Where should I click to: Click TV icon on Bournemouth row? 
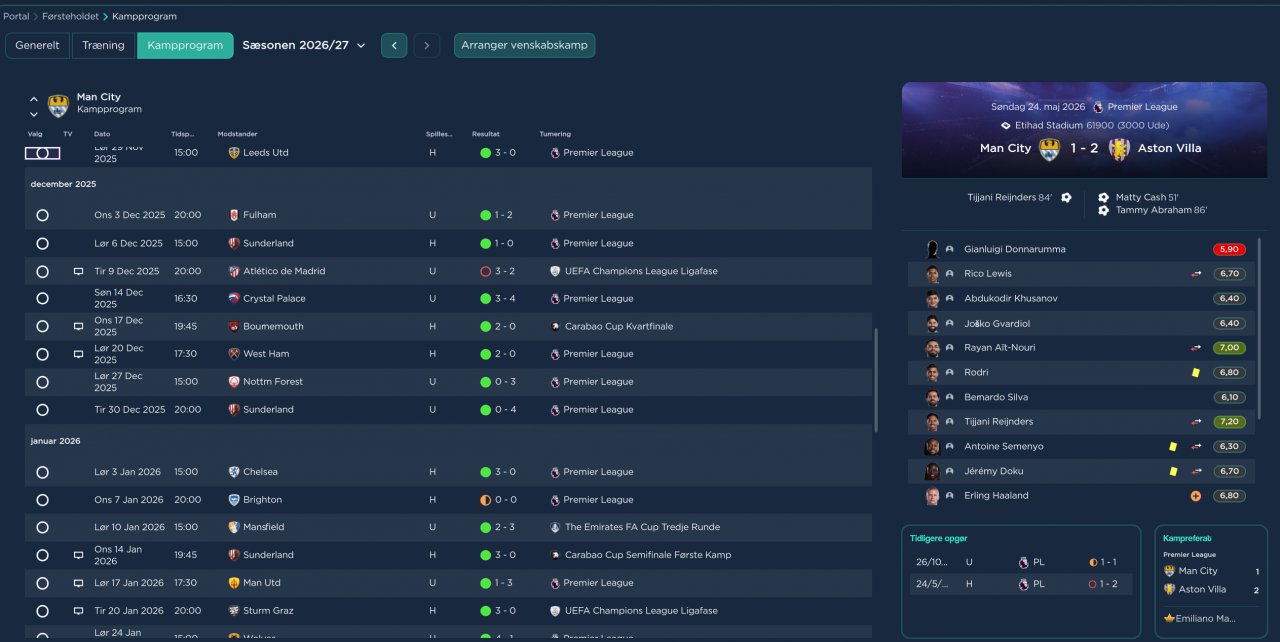click(x=78, y=326)
